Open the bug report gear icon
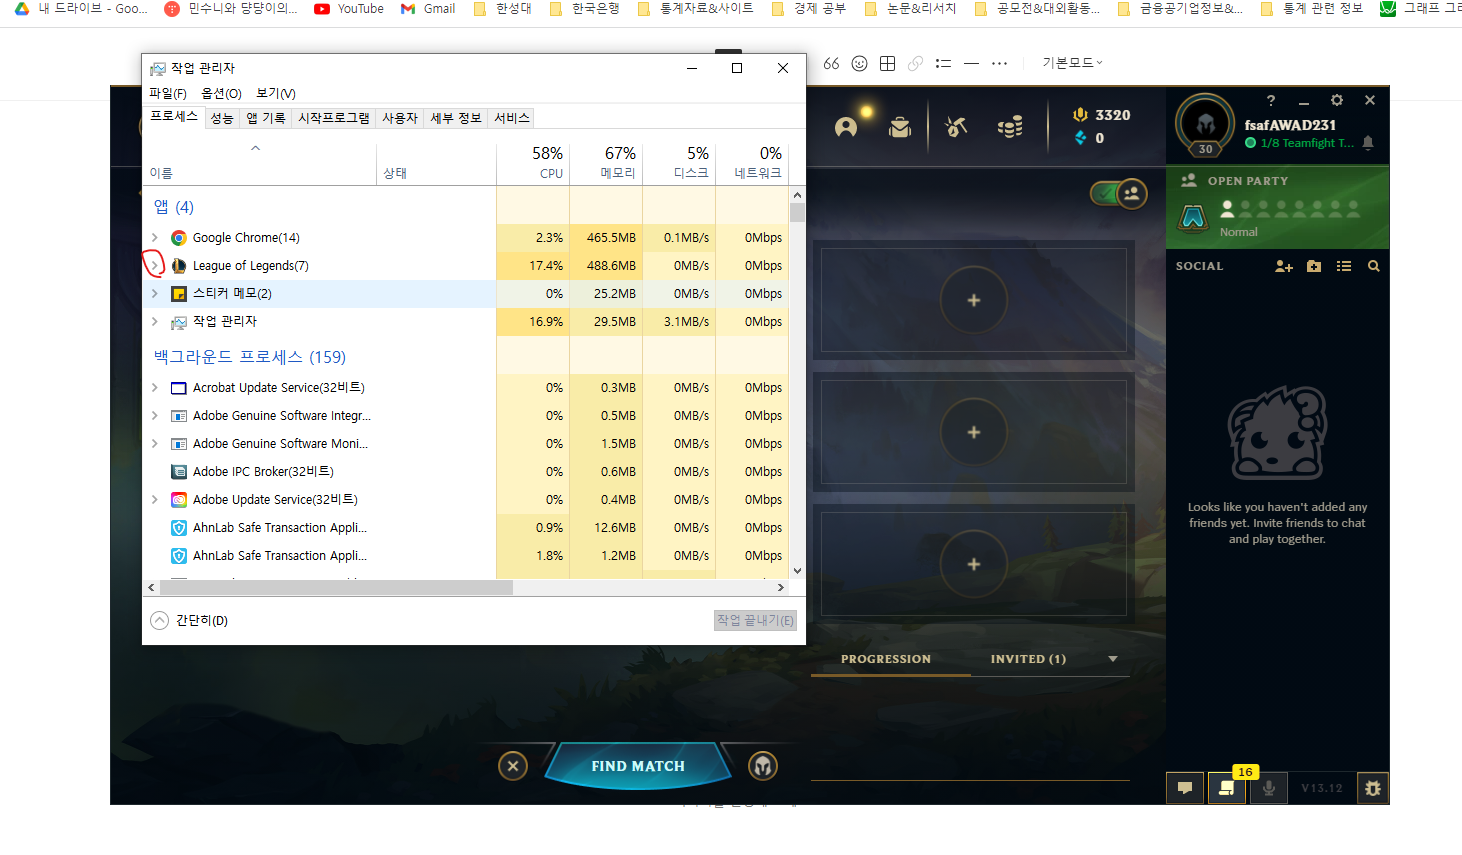Screen dimensions: 1462x855 1373,788
